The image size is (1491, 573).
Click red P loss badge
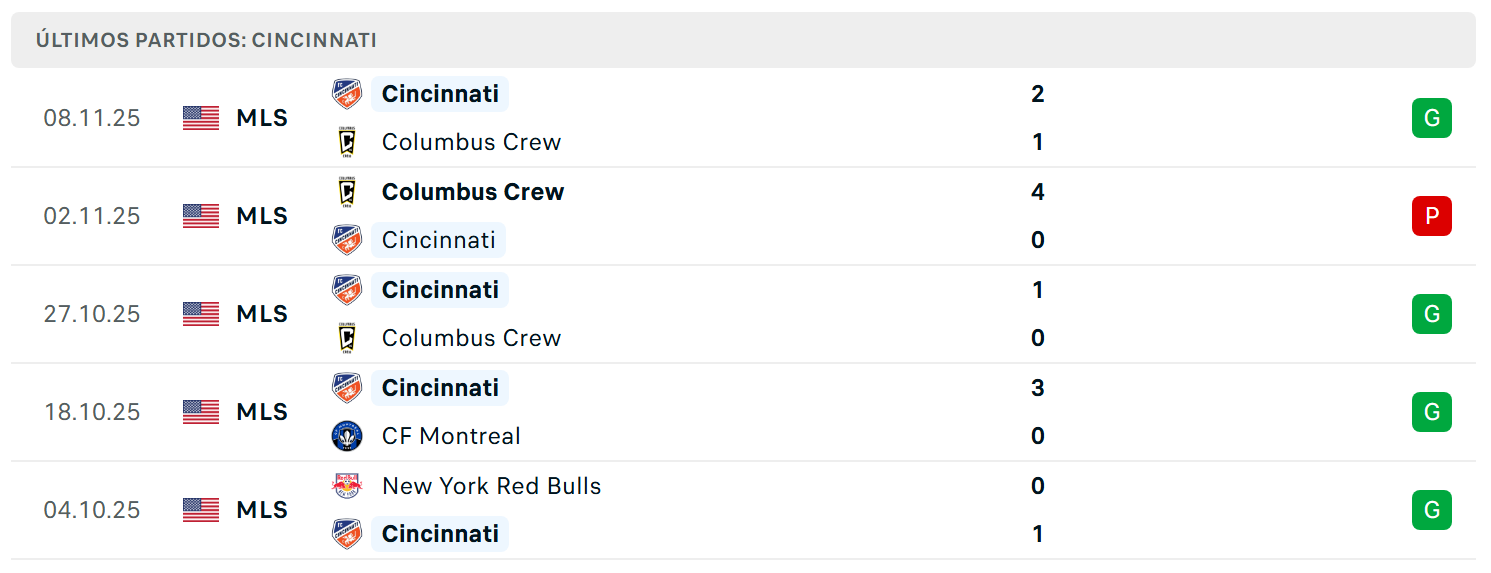pos(1431,216)
